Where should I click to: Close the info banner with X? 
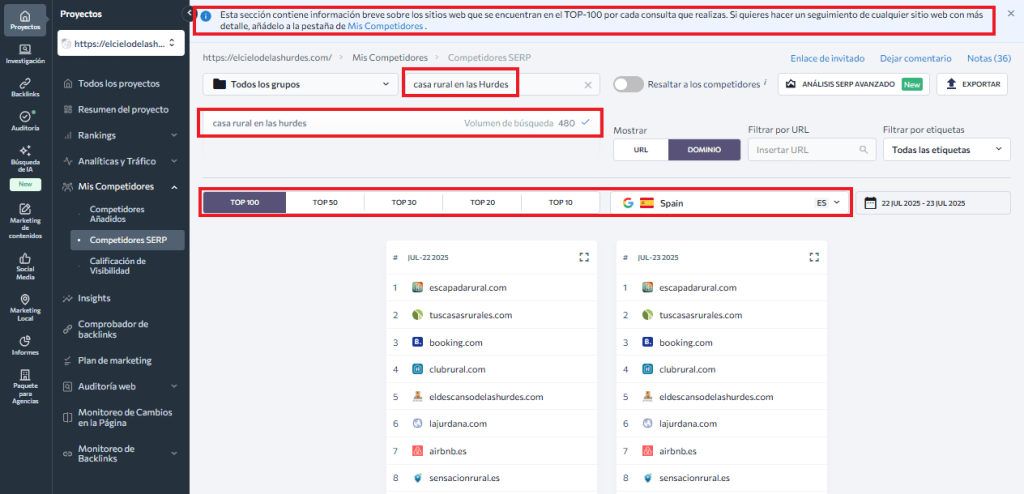tap(1011, 14)
